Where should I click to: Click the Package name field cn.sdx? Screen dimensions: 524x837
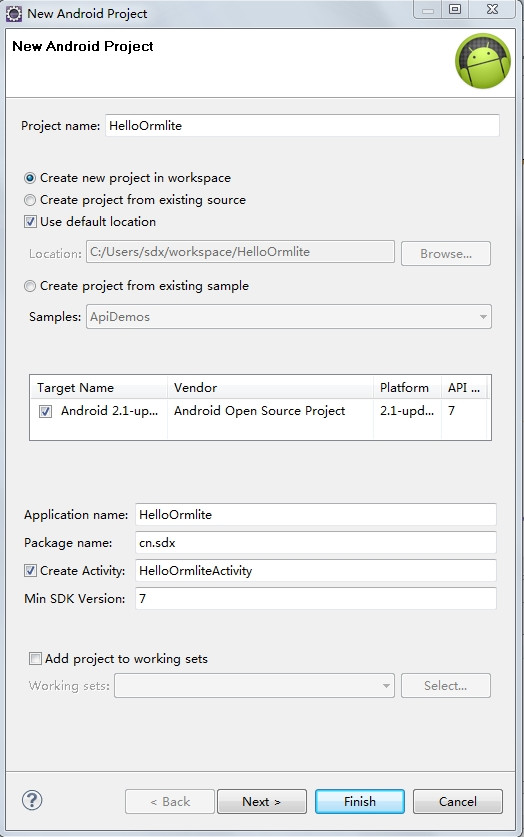(316, 543)
